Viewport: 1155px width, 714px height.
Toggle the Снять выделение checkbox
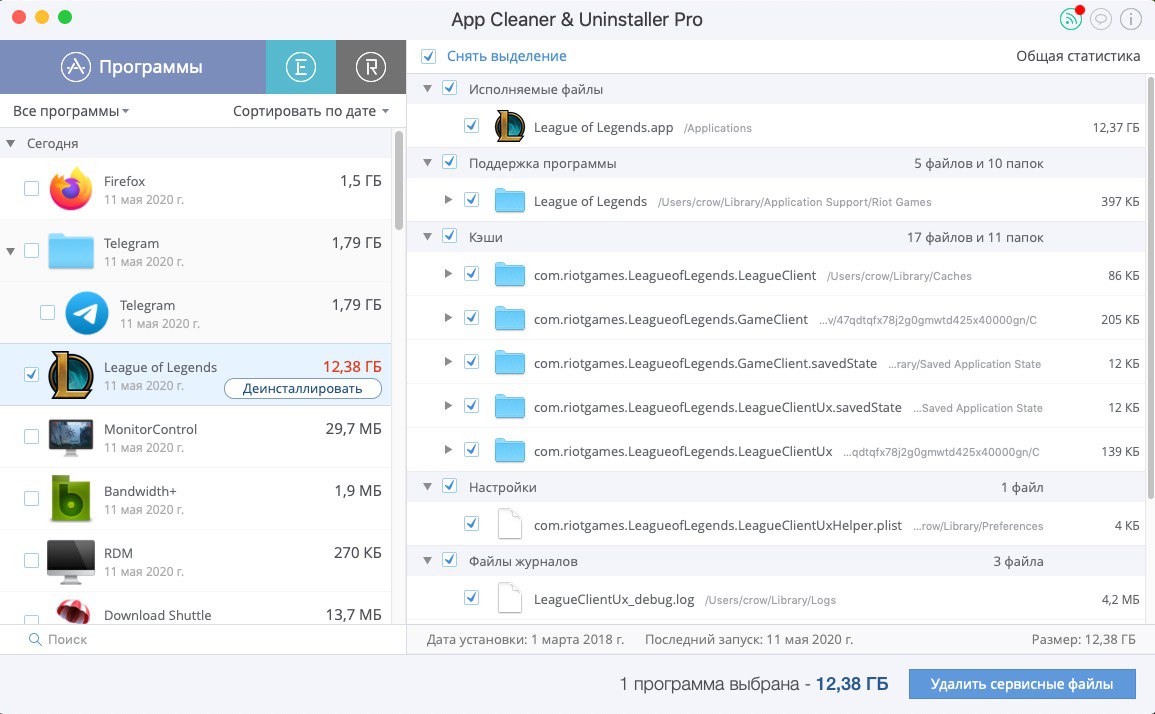[x=428, y=56]
